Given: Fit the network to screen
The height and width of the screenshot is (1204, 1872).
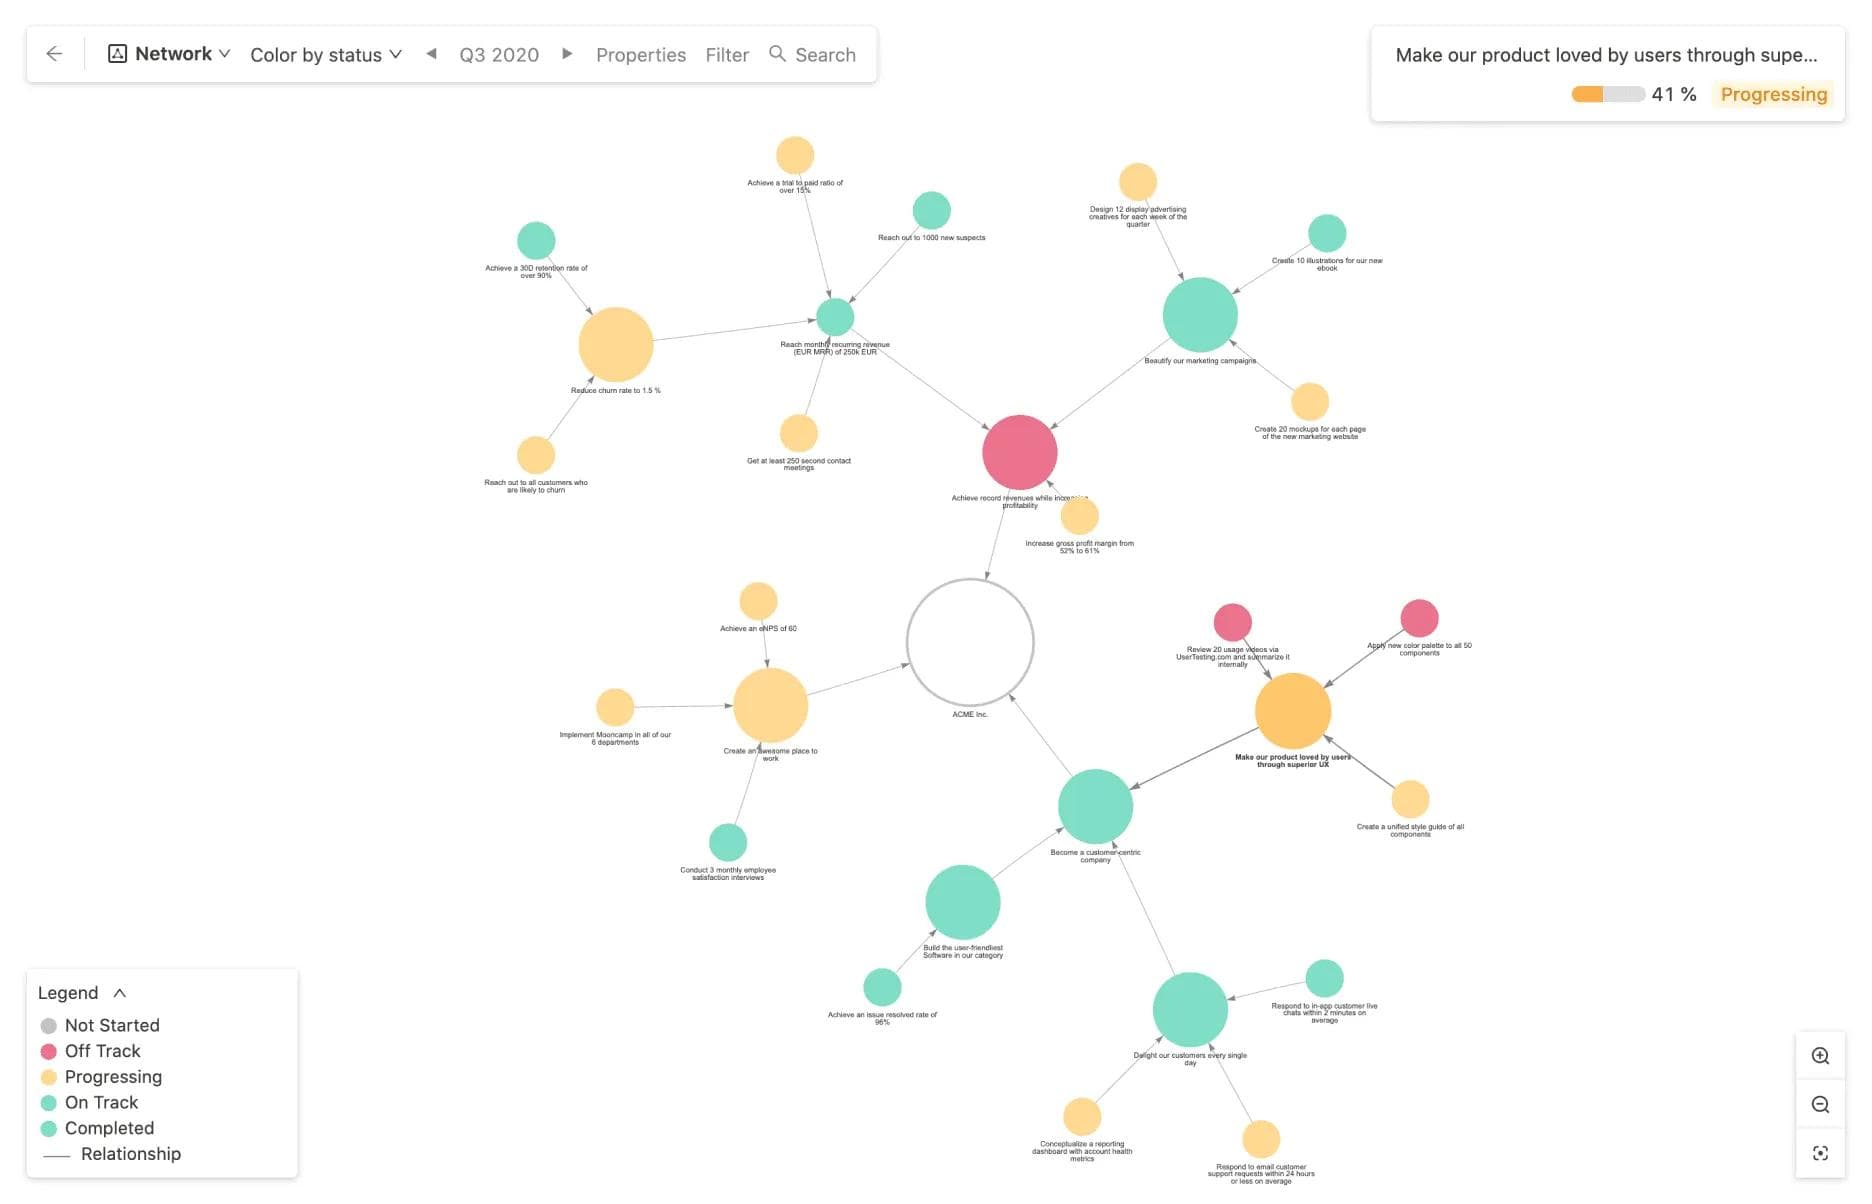Looking at the screenshot, I should [x=1820, y=1152].
